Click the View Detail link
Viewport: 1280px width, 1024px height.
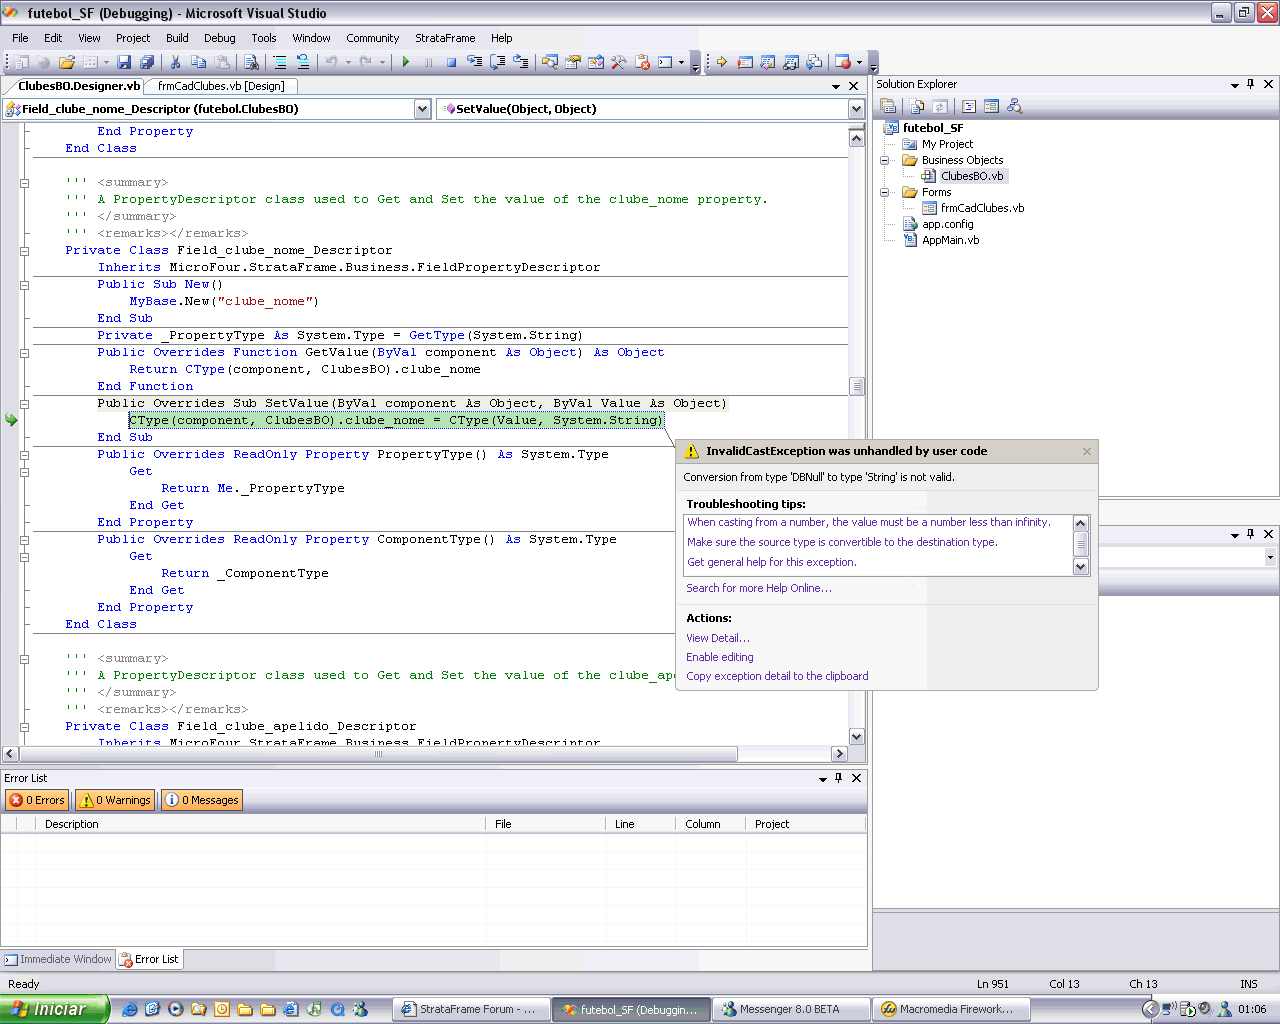point(717,638)
